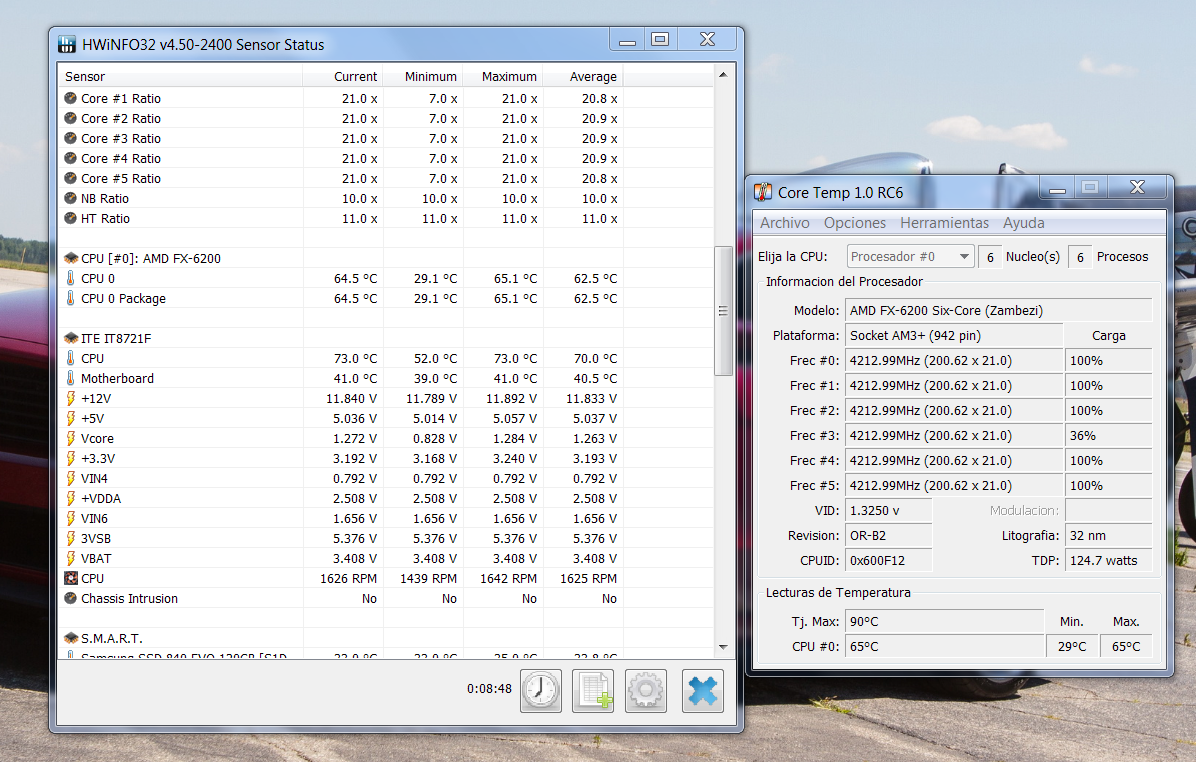Click the Litografia value 32 nm
Viewport: 1196px width, 762px height.
click(x=1108, y=535)
